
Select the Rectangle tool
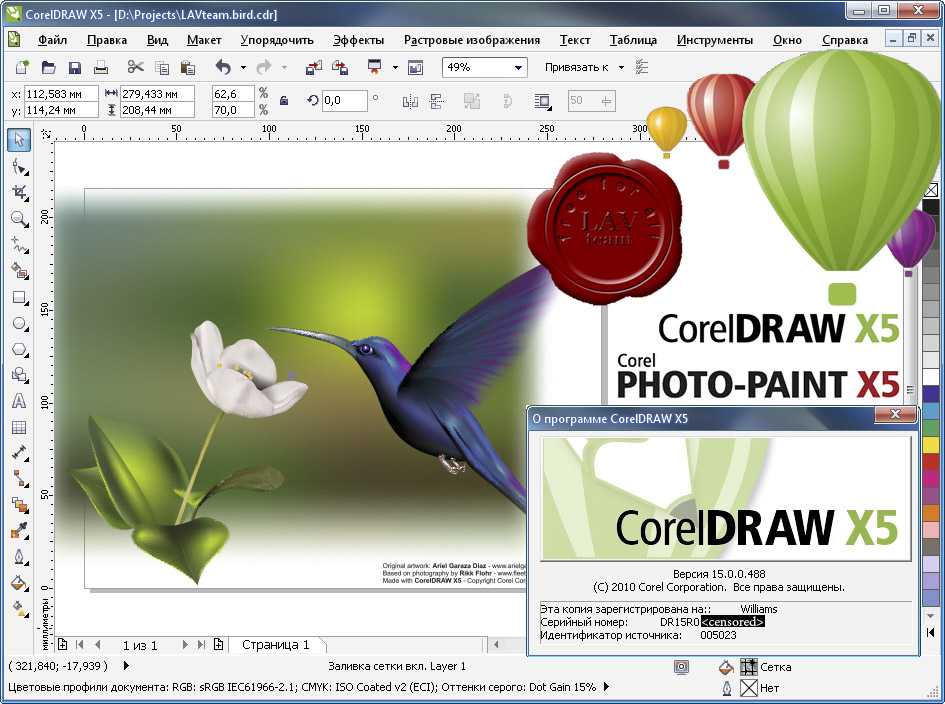(19, 297)
